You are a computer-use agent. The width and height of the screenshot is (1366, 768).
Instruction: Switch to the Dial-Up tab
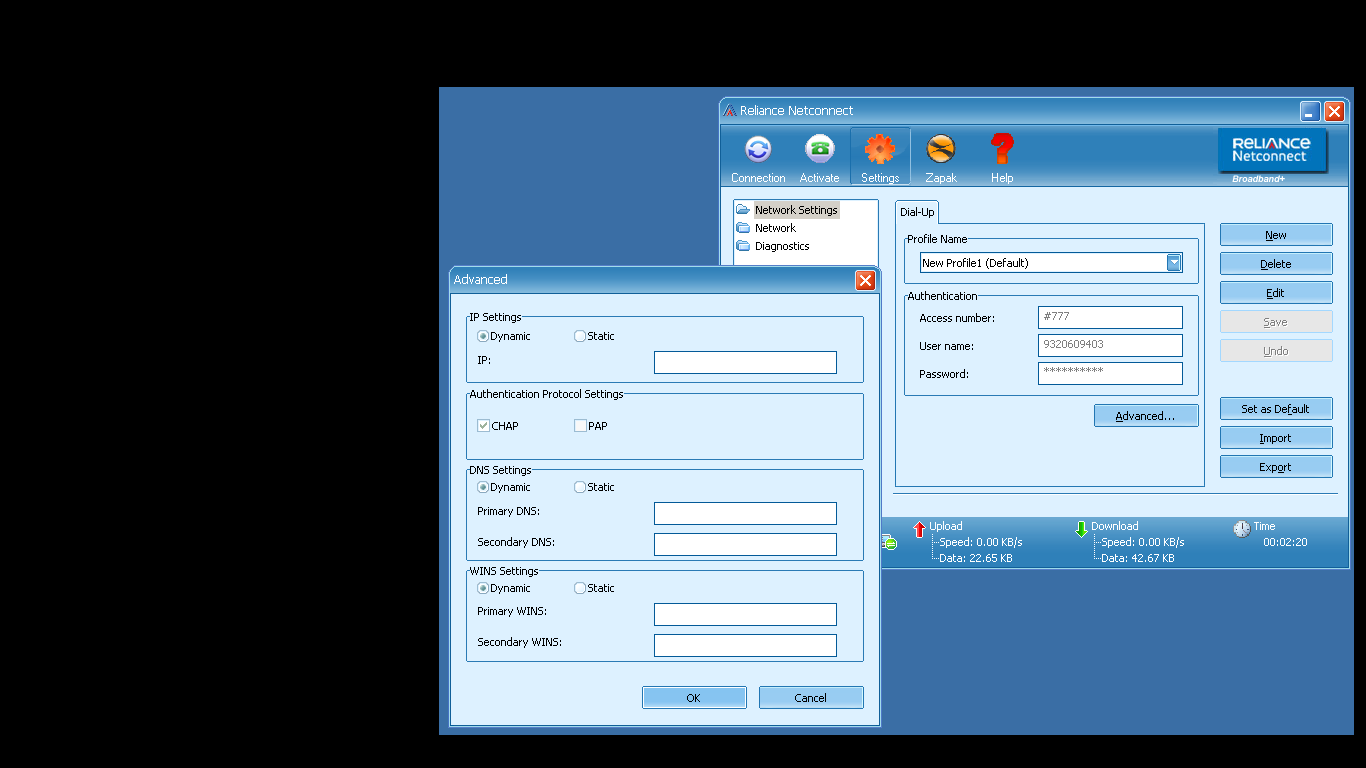(x=917, y=212)
